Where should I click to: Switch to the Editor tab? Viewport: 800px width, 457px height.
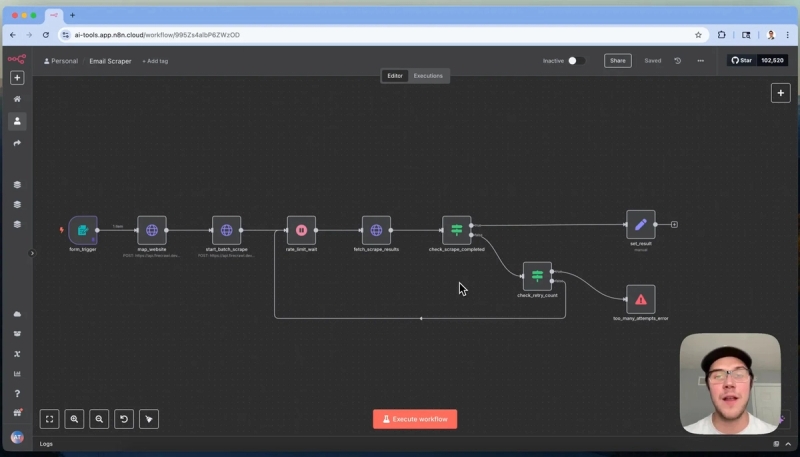pos(395,75)
